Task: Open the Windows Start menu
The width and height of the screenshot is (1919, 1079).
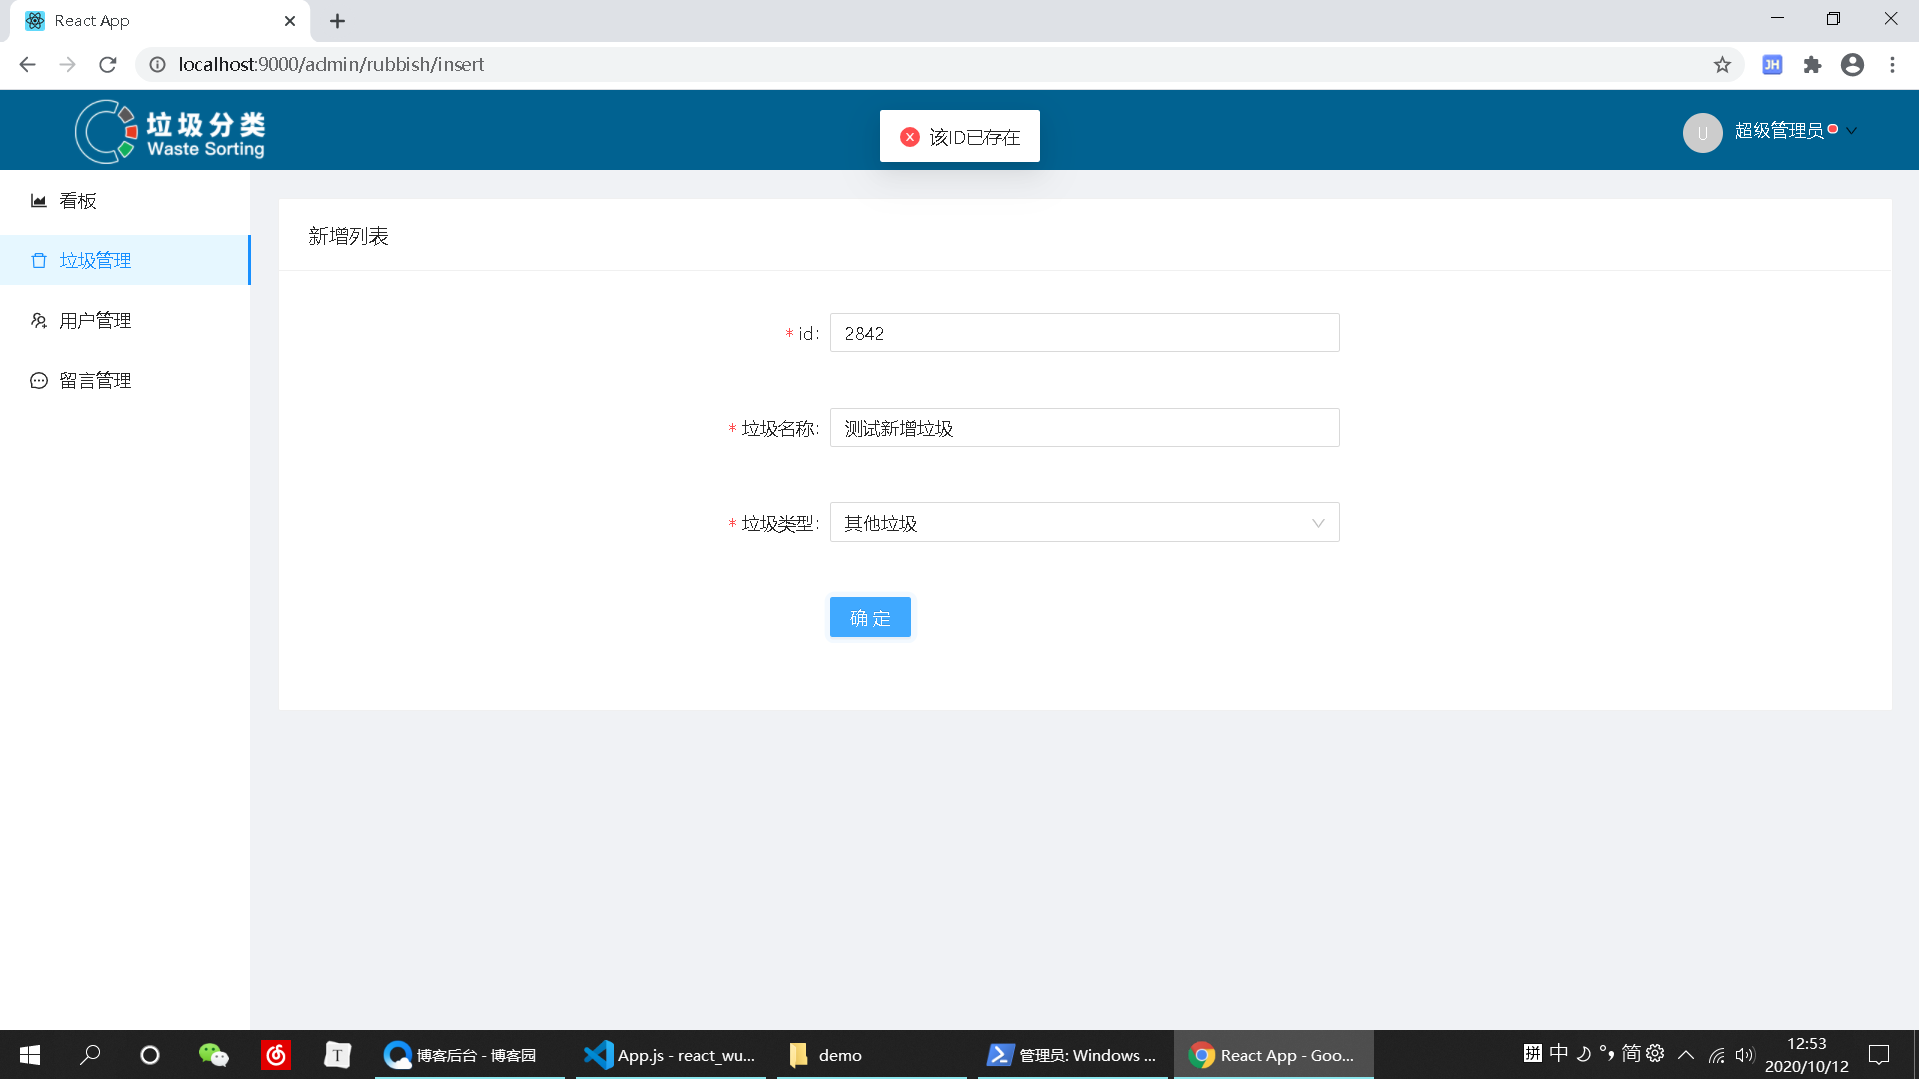Action: (30, 1055)
